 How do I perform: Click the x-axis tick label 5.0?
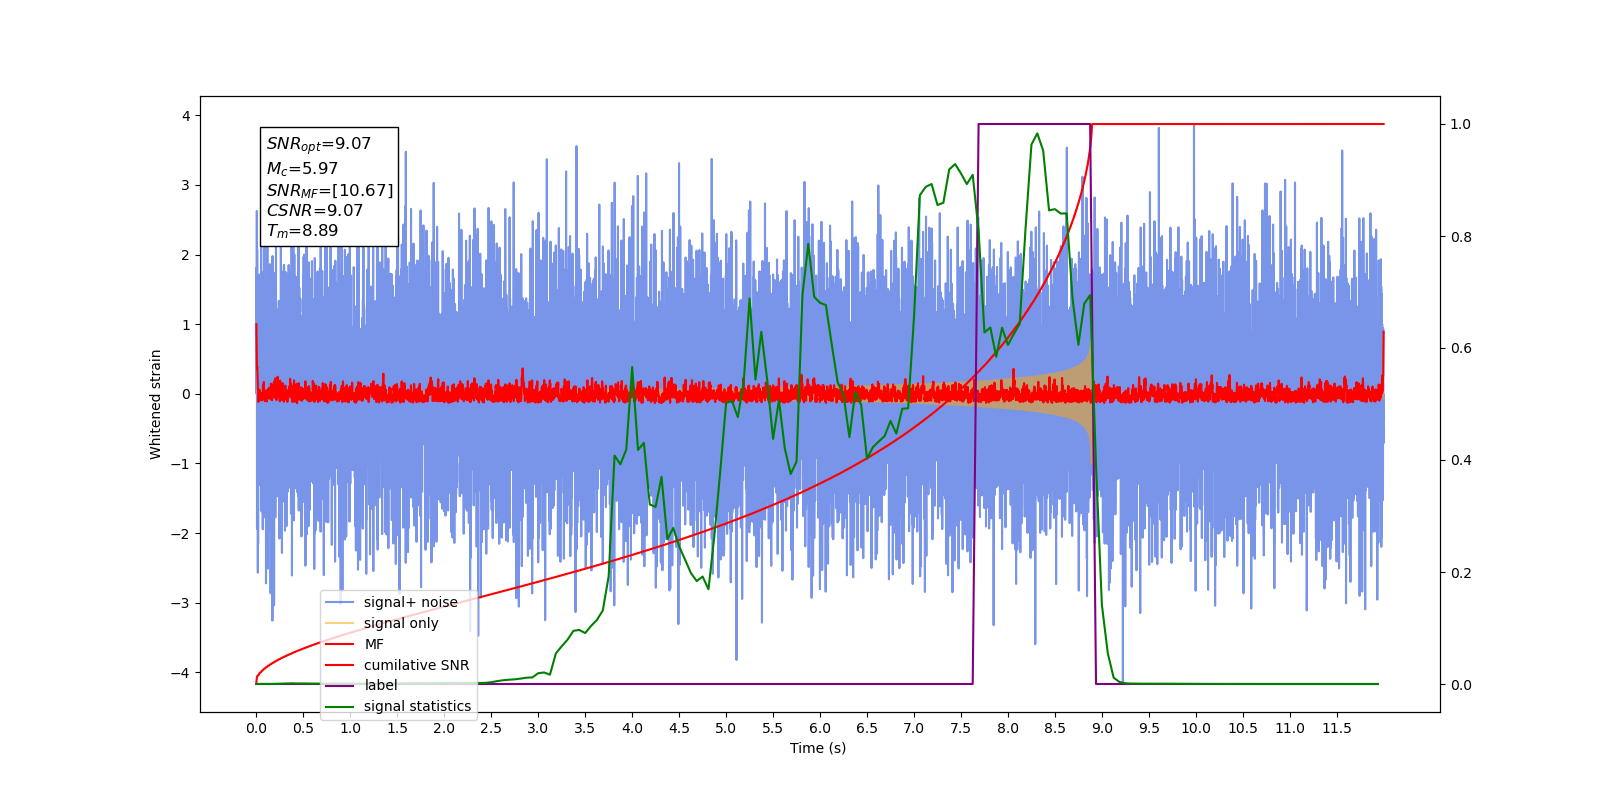click(x=726, y=728)
